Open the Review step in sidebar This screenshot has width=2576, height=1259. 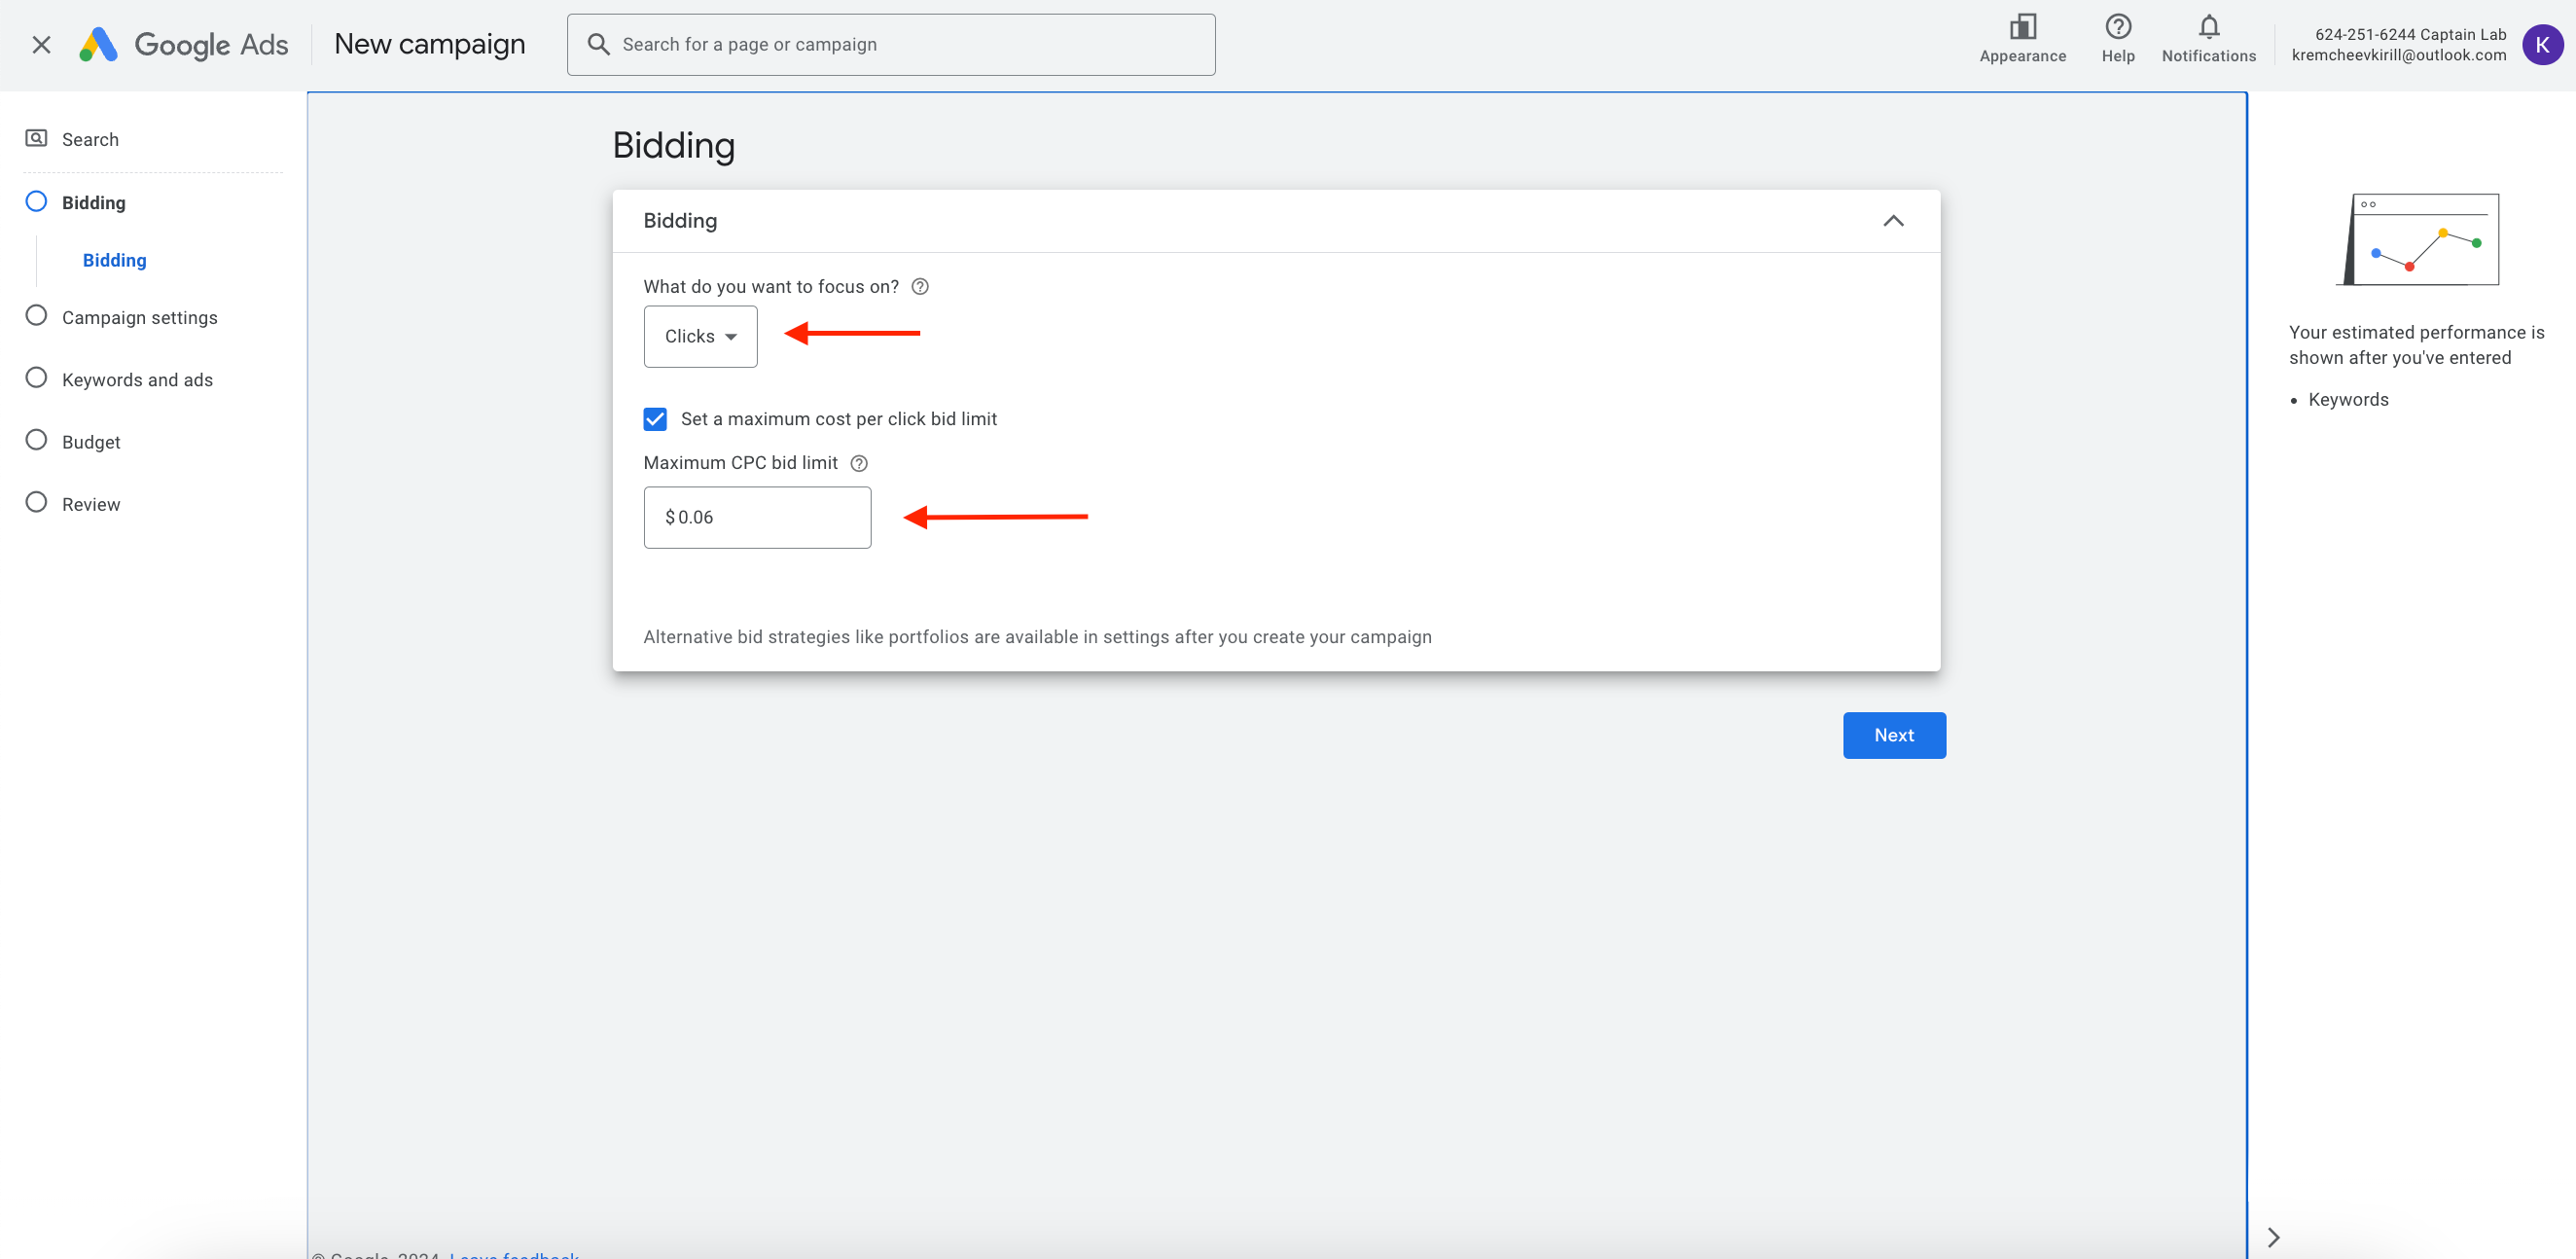(x=91, y=504)
